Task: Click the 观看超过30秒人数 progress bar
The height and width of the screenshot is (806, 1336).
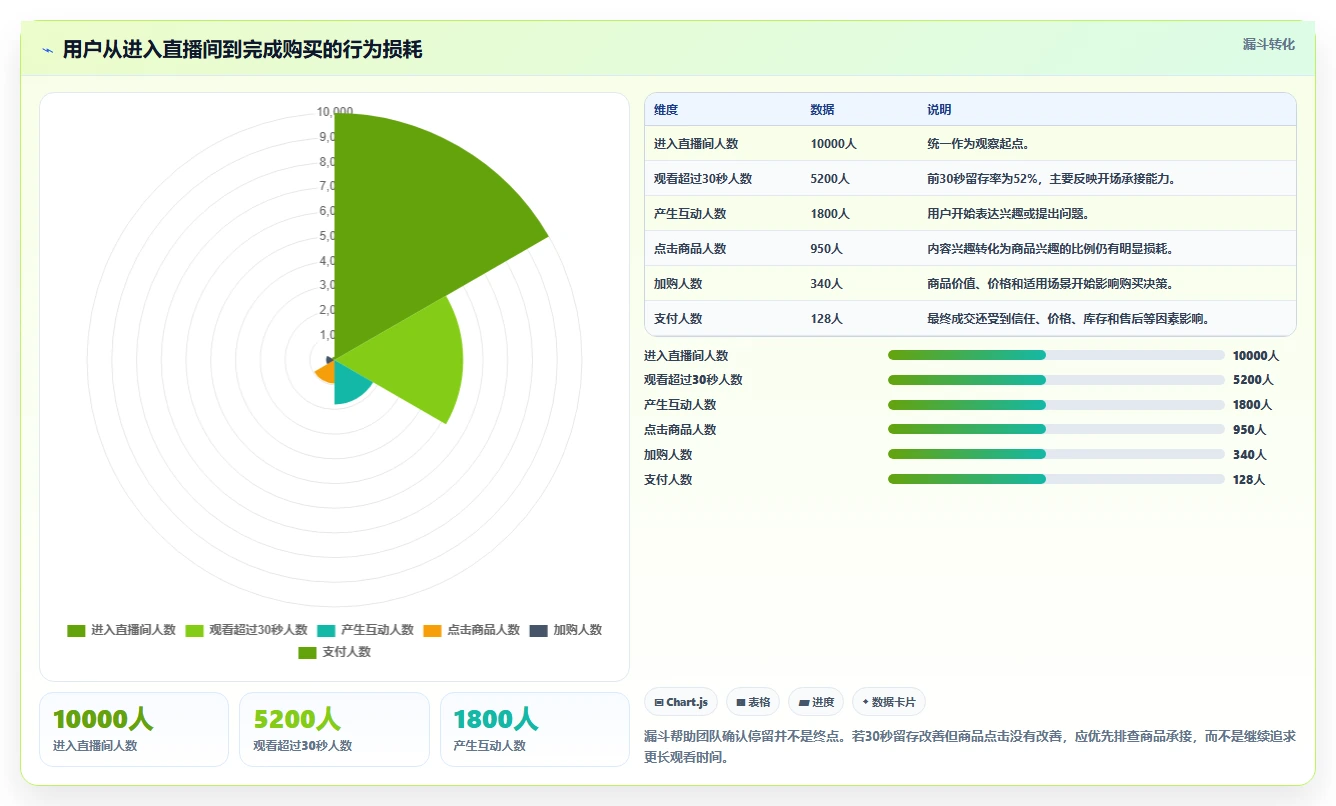Action: coord(1056,380)
